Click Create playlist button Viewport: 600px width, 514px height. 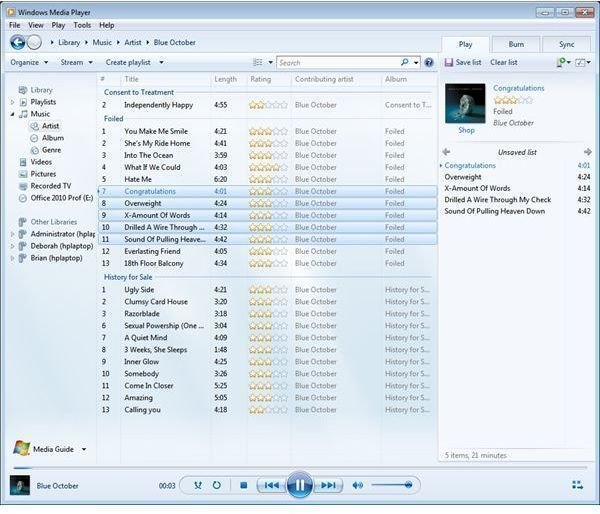point(128,62)
